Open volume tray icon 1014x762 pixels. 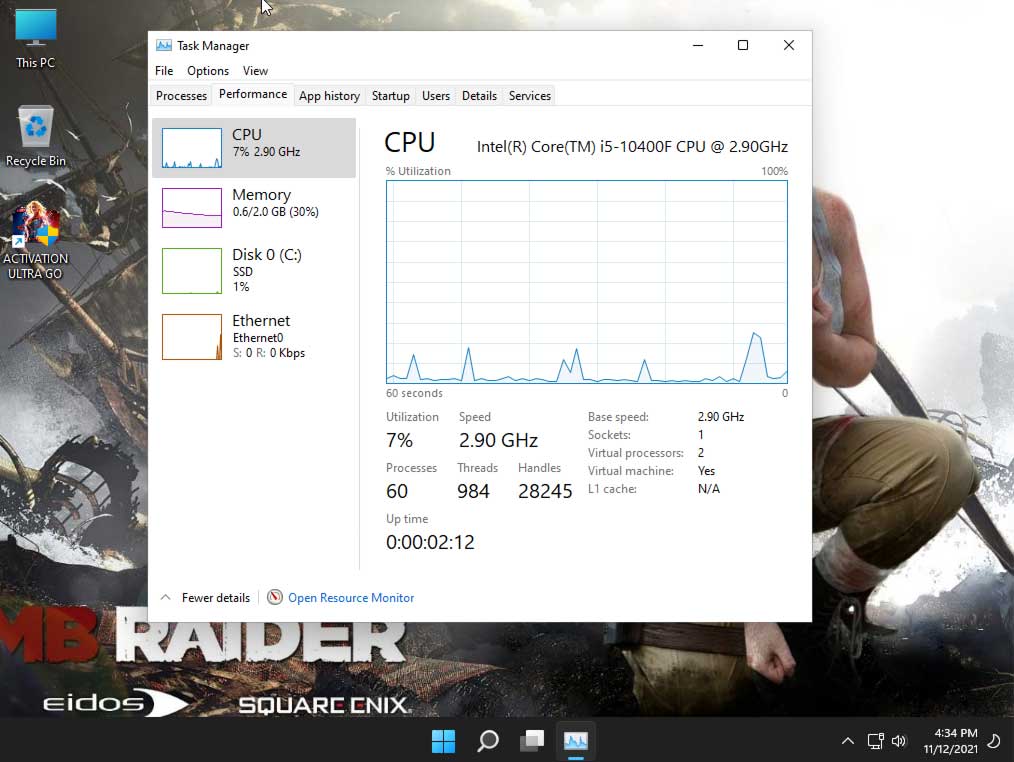pyautogui.click(x=899, y=741)
